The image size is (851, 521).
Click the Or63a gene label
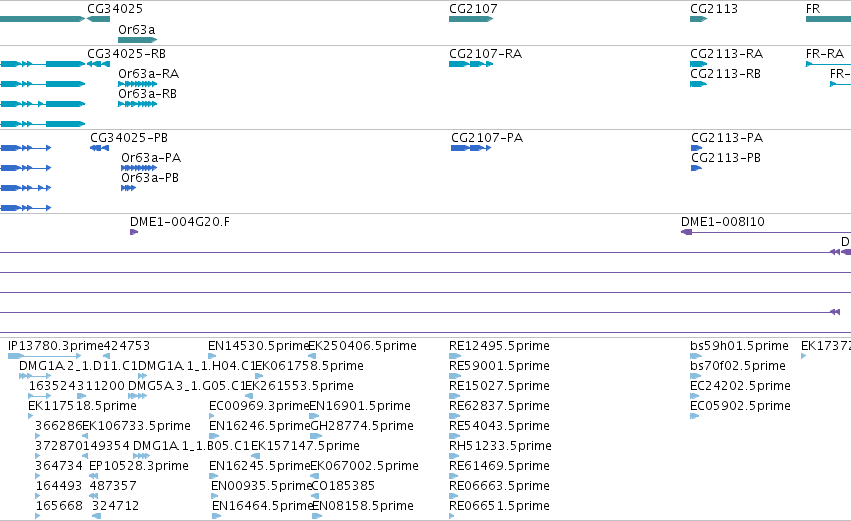(137, 29)
